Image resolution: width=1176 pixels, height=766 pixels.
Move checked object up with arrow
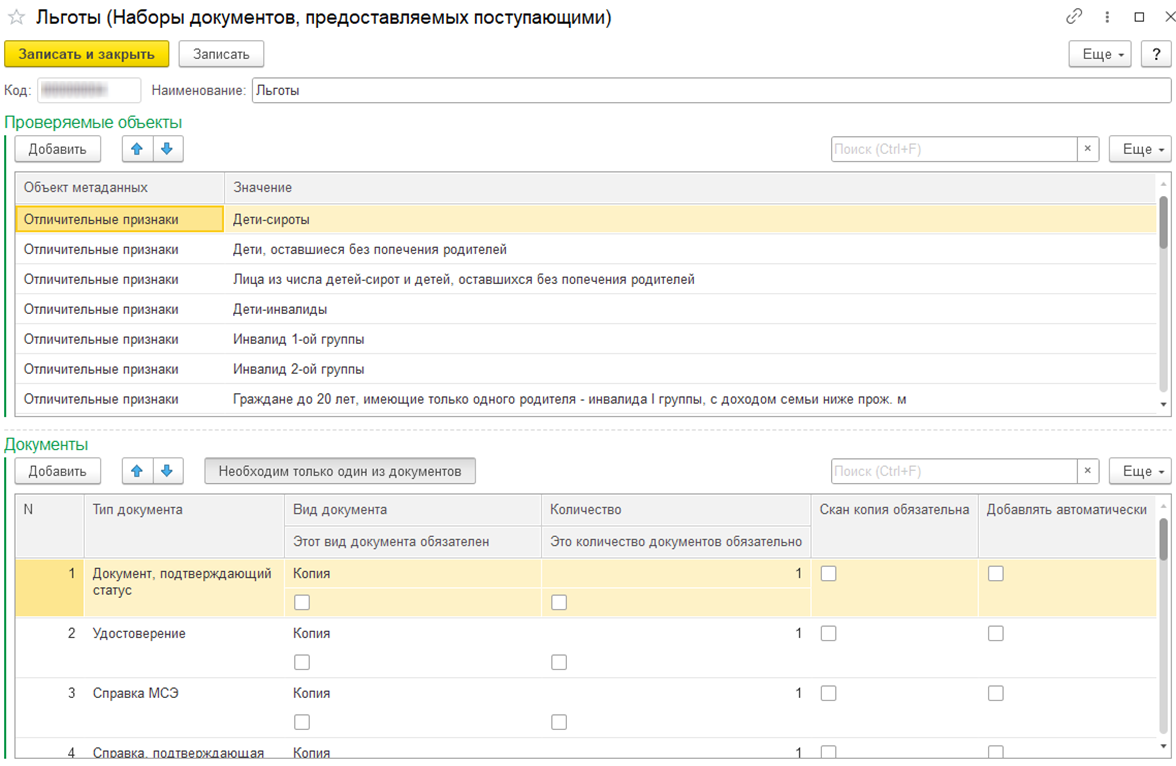[137, 149]
